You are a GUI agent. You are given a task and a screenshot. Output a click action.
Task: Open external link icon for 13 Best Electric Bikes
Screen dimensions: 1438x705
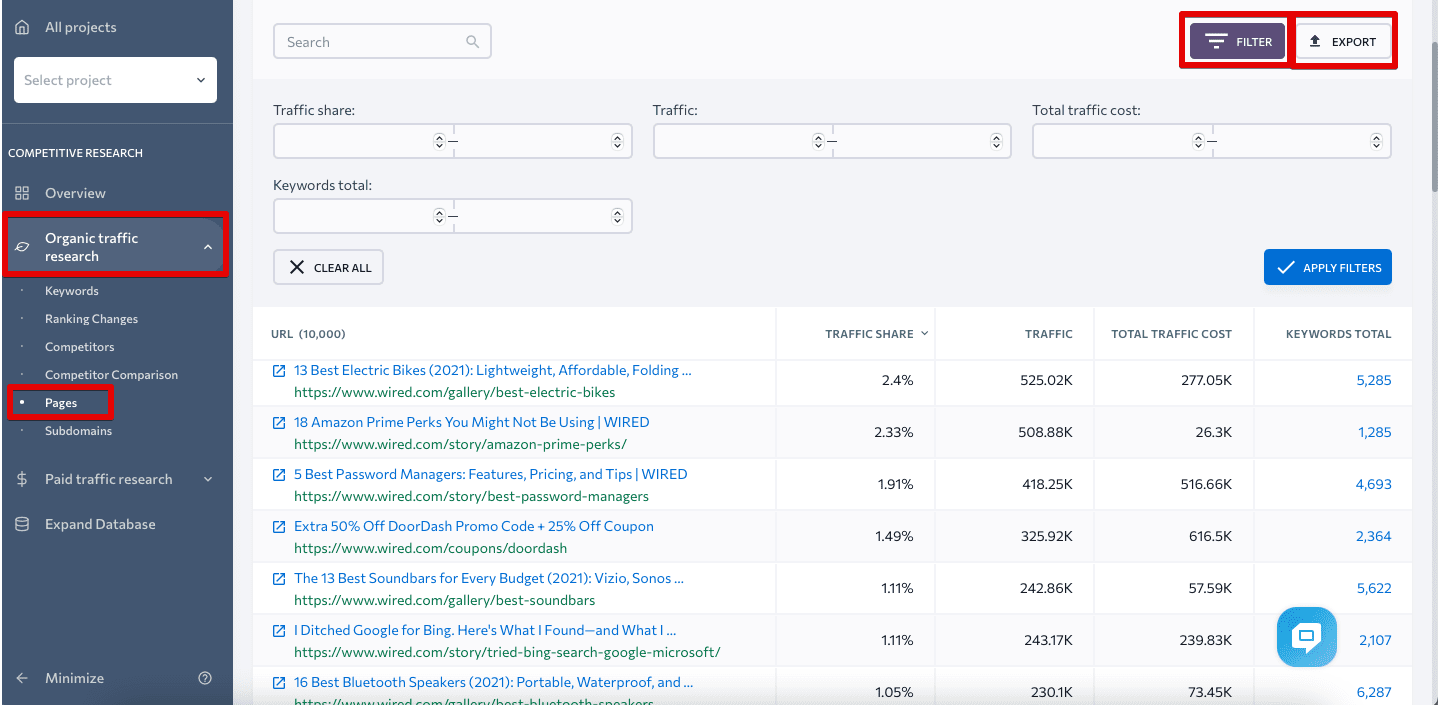coord(279,371)
